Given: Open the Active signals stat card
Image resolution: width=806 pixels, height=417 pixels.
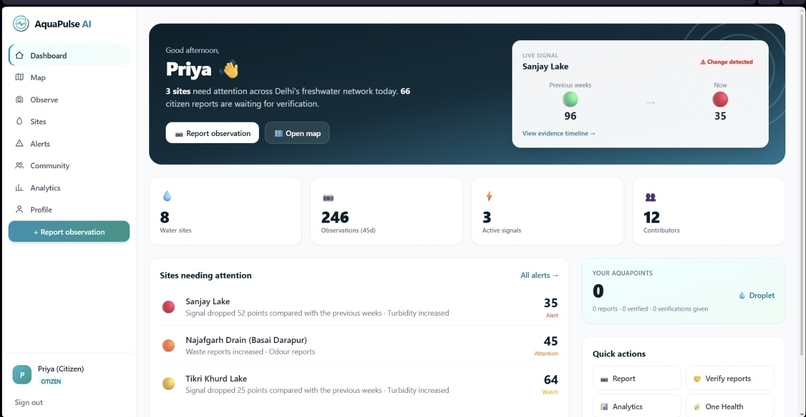Looking at the screenshot, I should pyautogui.click(x=547, y=211).
